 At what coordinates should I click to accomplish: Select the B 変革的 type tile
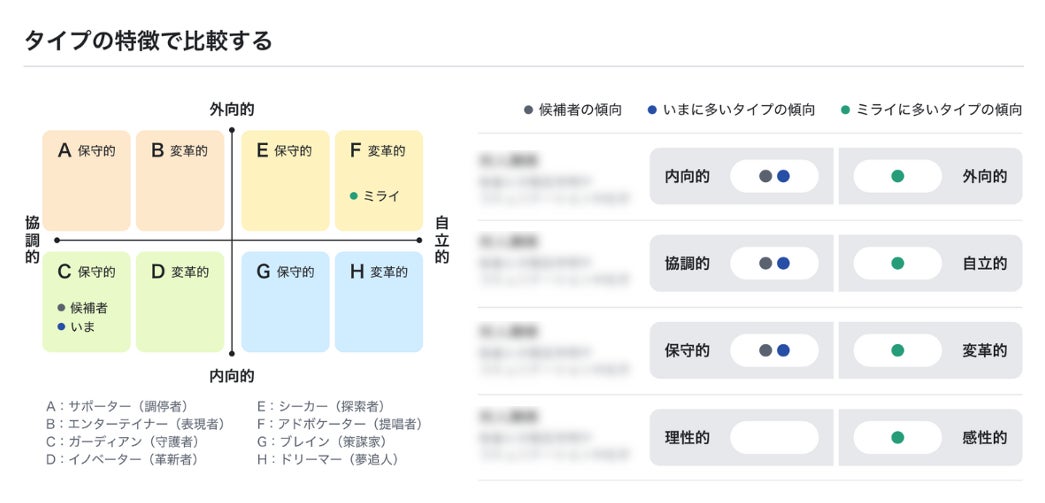tap(180, 180)
